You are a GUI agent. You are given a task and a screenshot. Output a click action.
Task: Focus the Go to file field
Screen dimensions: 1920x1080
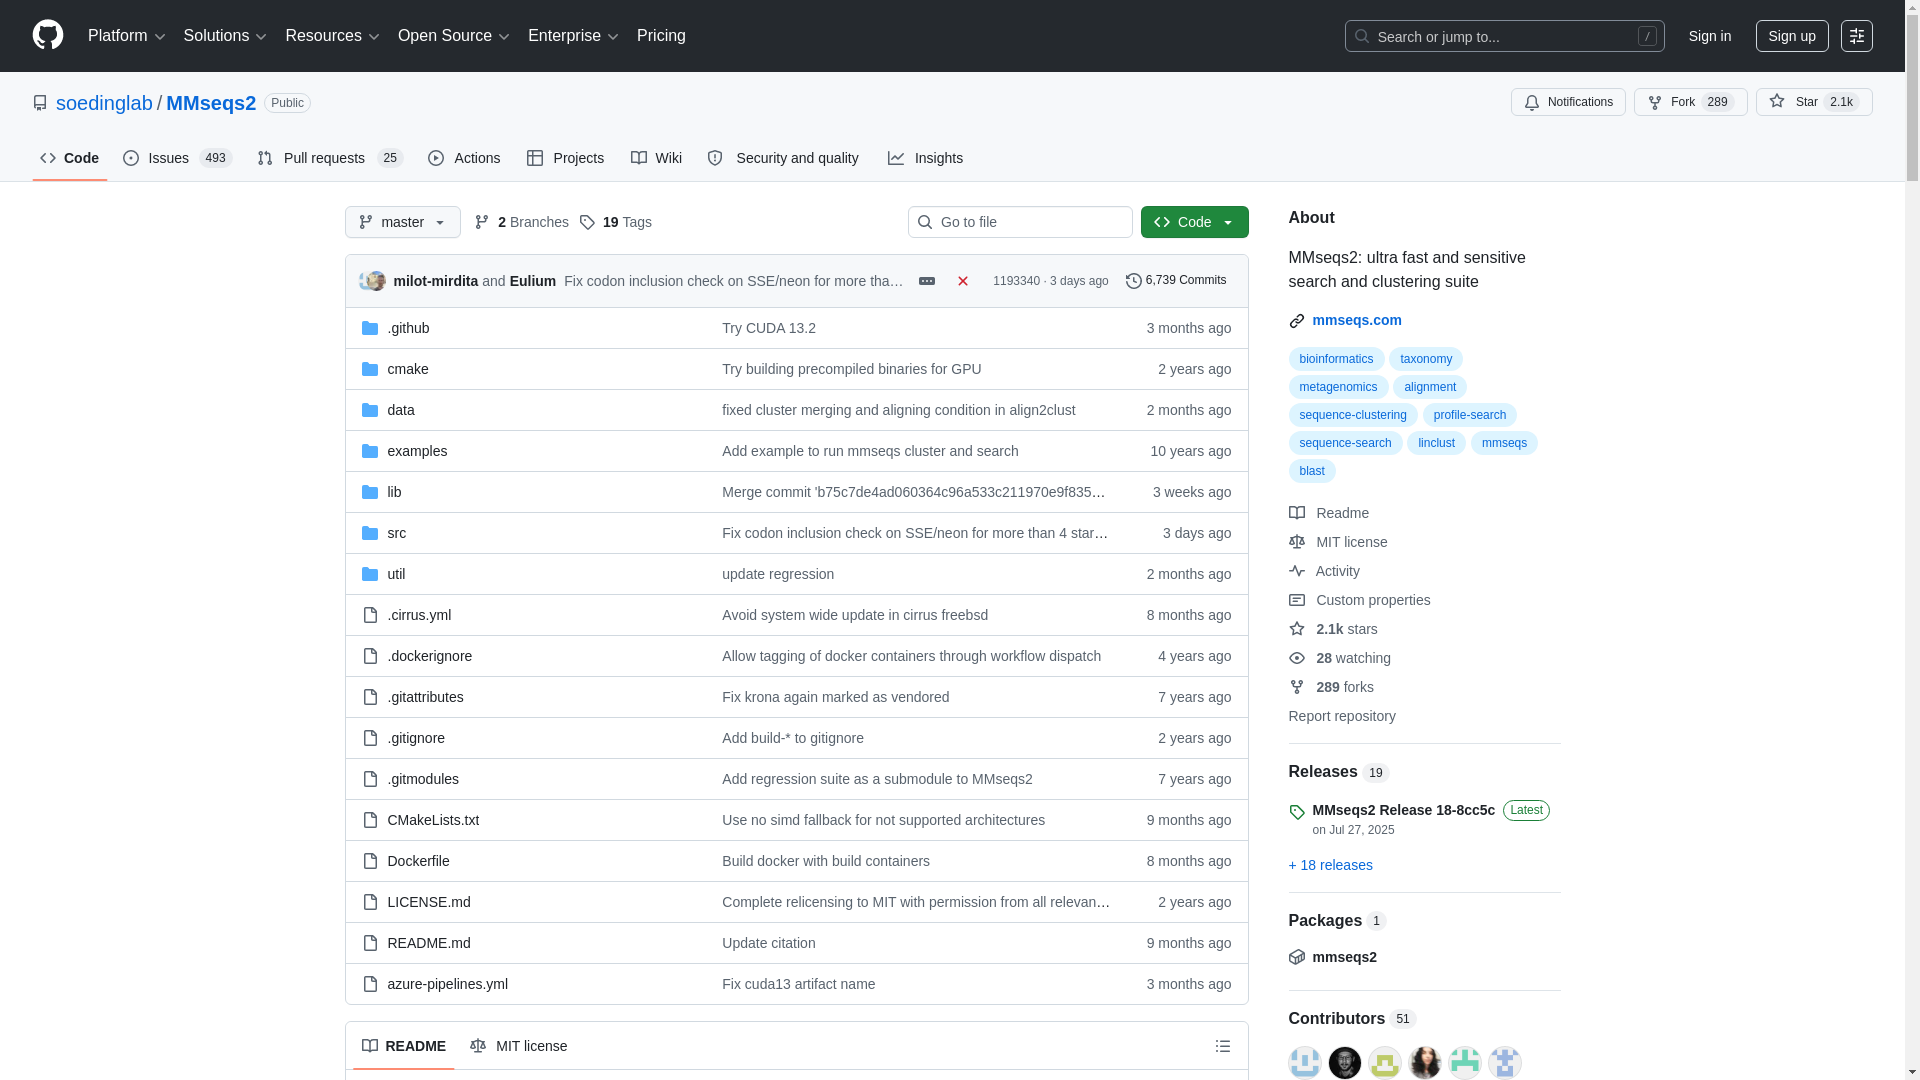pyautogui.click(x=1020, y=222)
